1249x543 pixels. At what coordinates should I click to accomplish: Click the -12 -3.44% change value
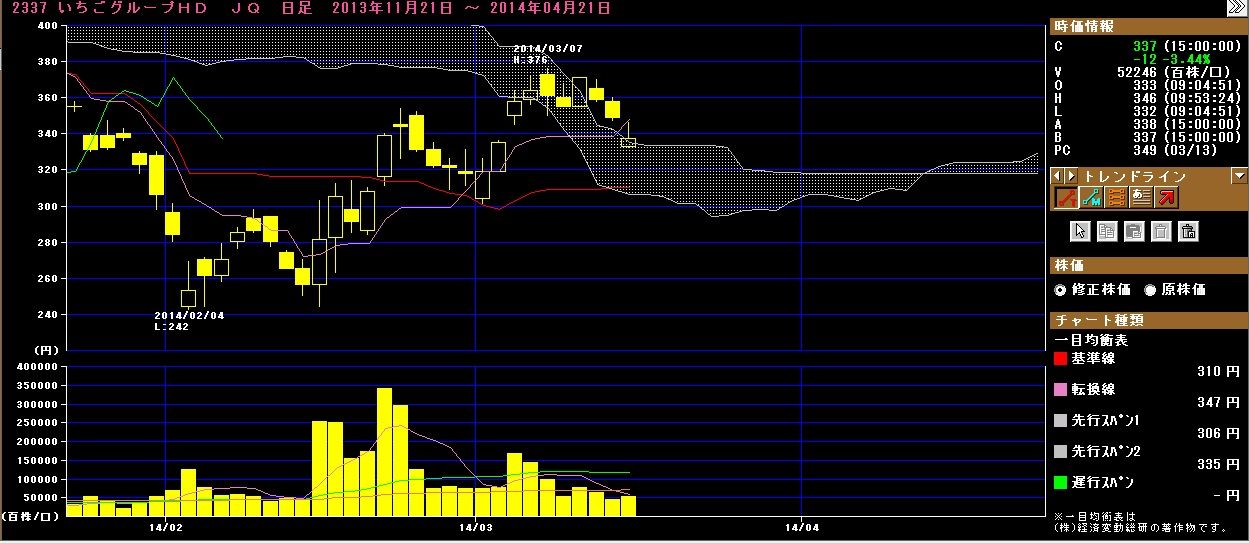point(1170,59)
